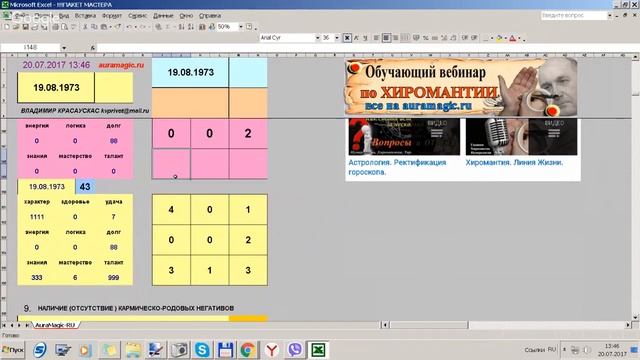
Task: Open Skype from the taskbar
Action: [x=202, y=350]
